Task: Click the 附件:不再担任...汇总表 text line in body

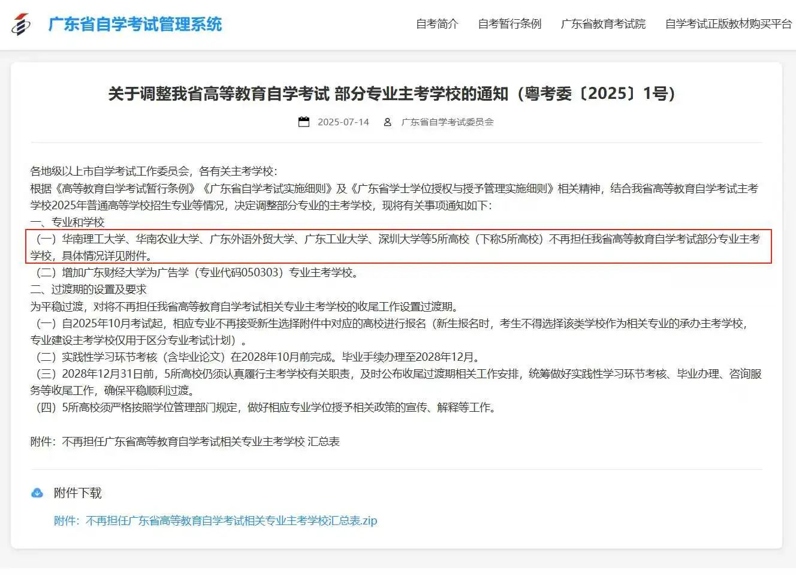Action: coord(185,441)
